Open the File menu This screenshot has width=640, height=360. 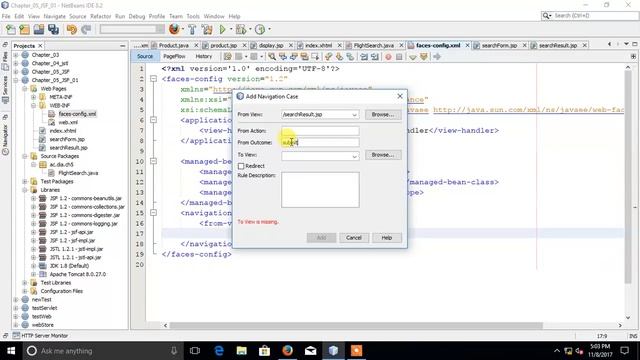pyautogui.click(x=6, y=16)
